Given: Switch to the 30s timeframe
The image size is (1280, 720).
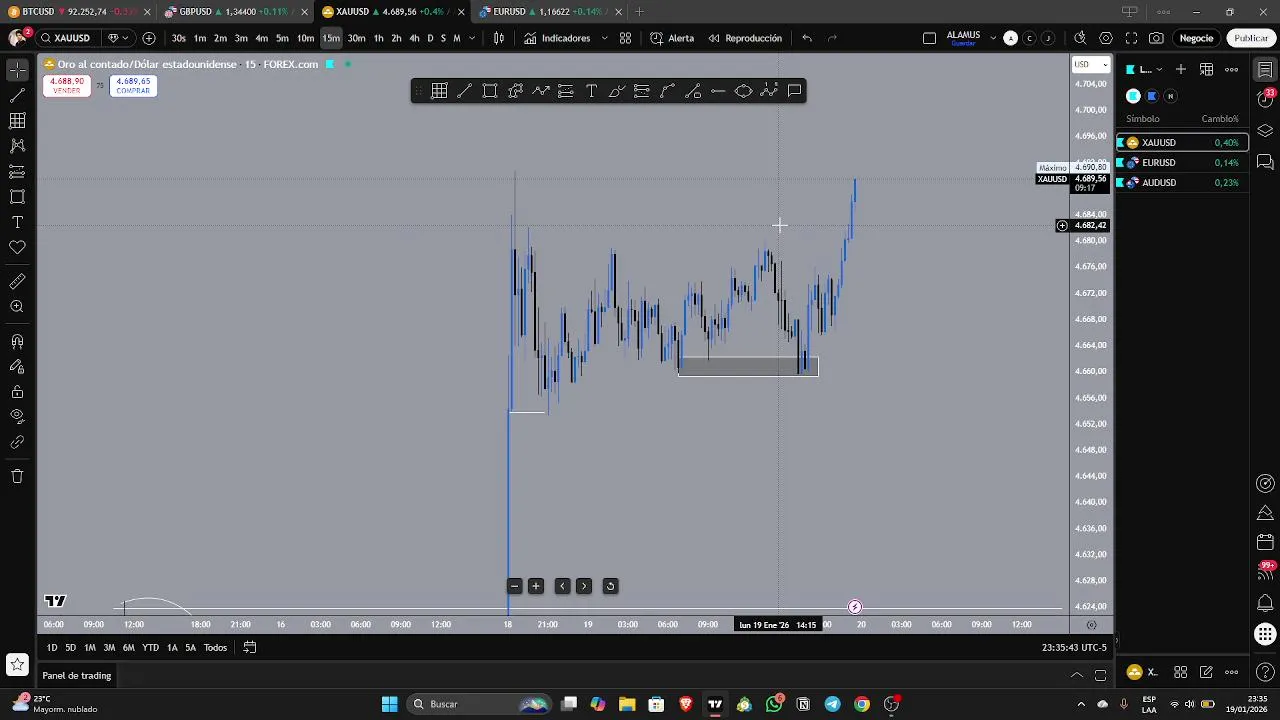Looking at the screenshot, I should pyautogui.click(x=178, y=38).
